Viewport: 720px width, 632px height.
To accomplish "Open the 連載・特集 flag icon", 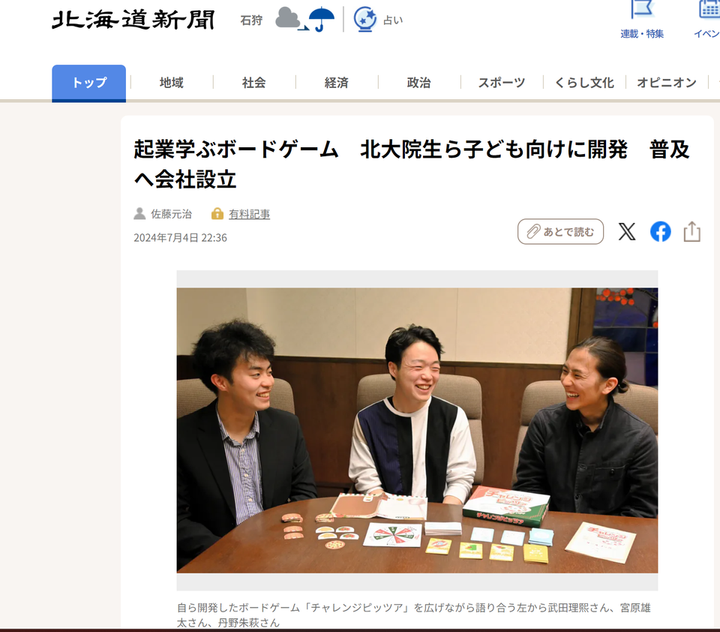I will pos(642,9).
